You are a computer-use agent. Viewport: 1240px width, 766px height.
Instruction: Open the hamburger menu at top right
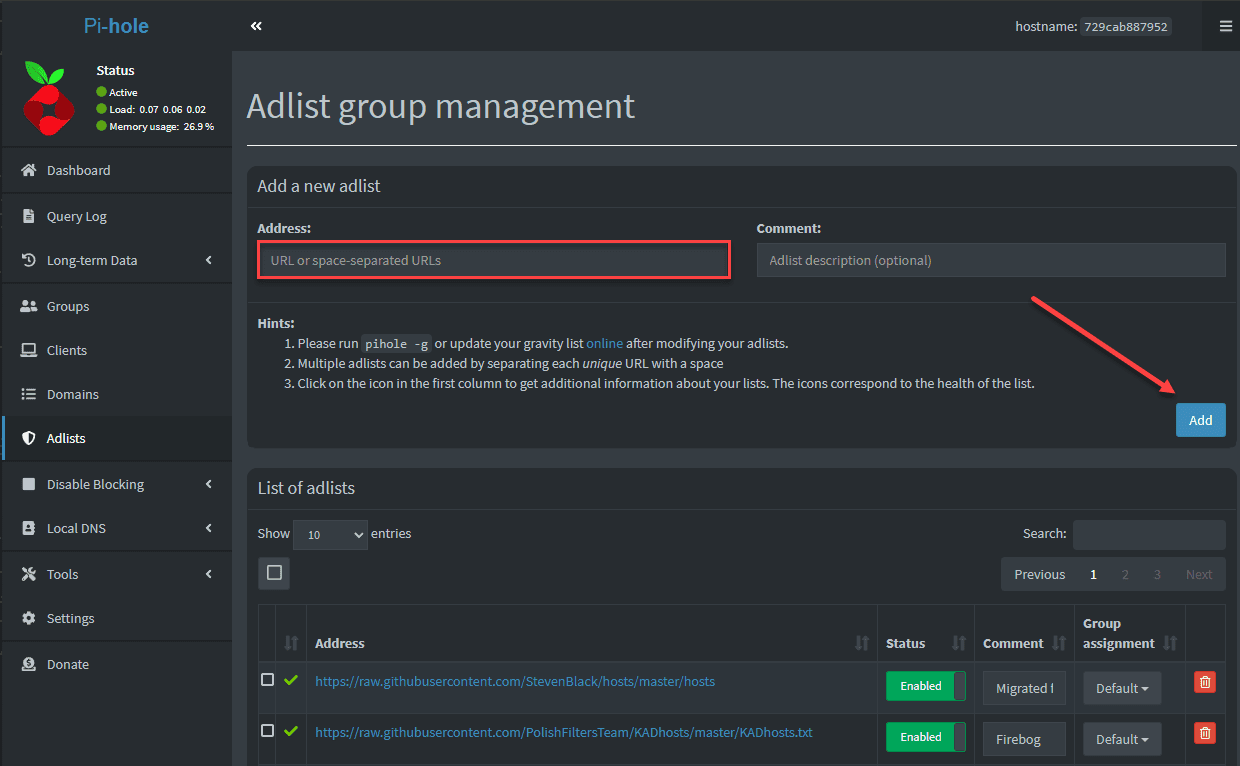[x=1225, y=27]
